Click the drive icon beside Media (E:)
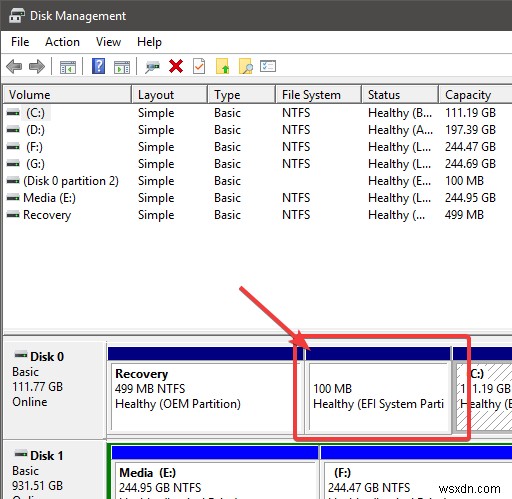This screenshot has width=512, height=499. [13, 198]
